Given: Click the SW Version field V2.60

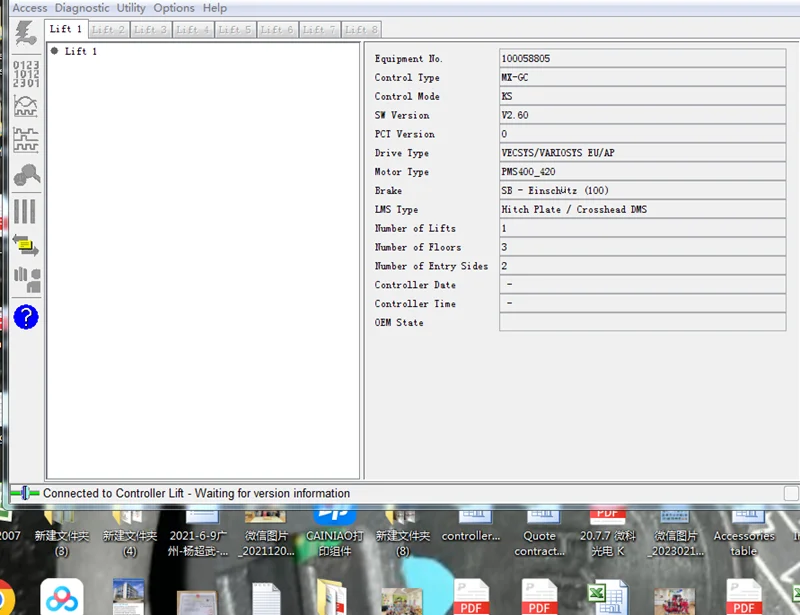Looking at the screenshot, I should click(642, 115).
